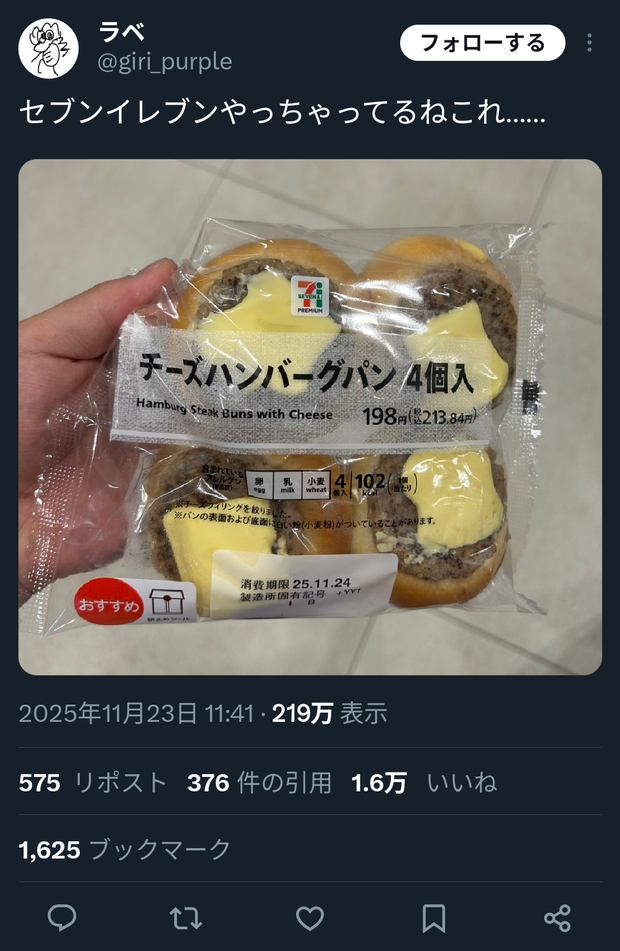Tap the おすすめ red sticker in photo

(x=108, y=605)
